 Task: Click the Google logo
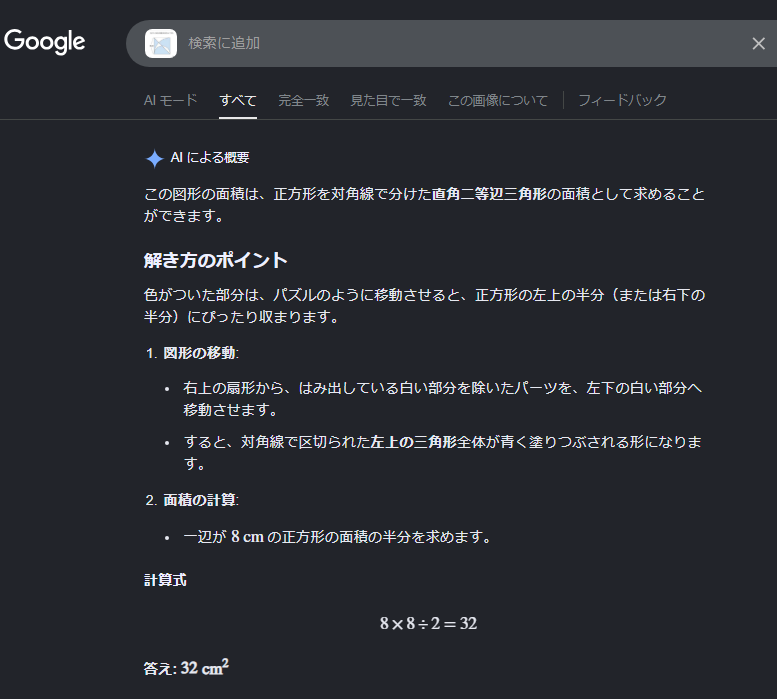(x=45, y=42)
